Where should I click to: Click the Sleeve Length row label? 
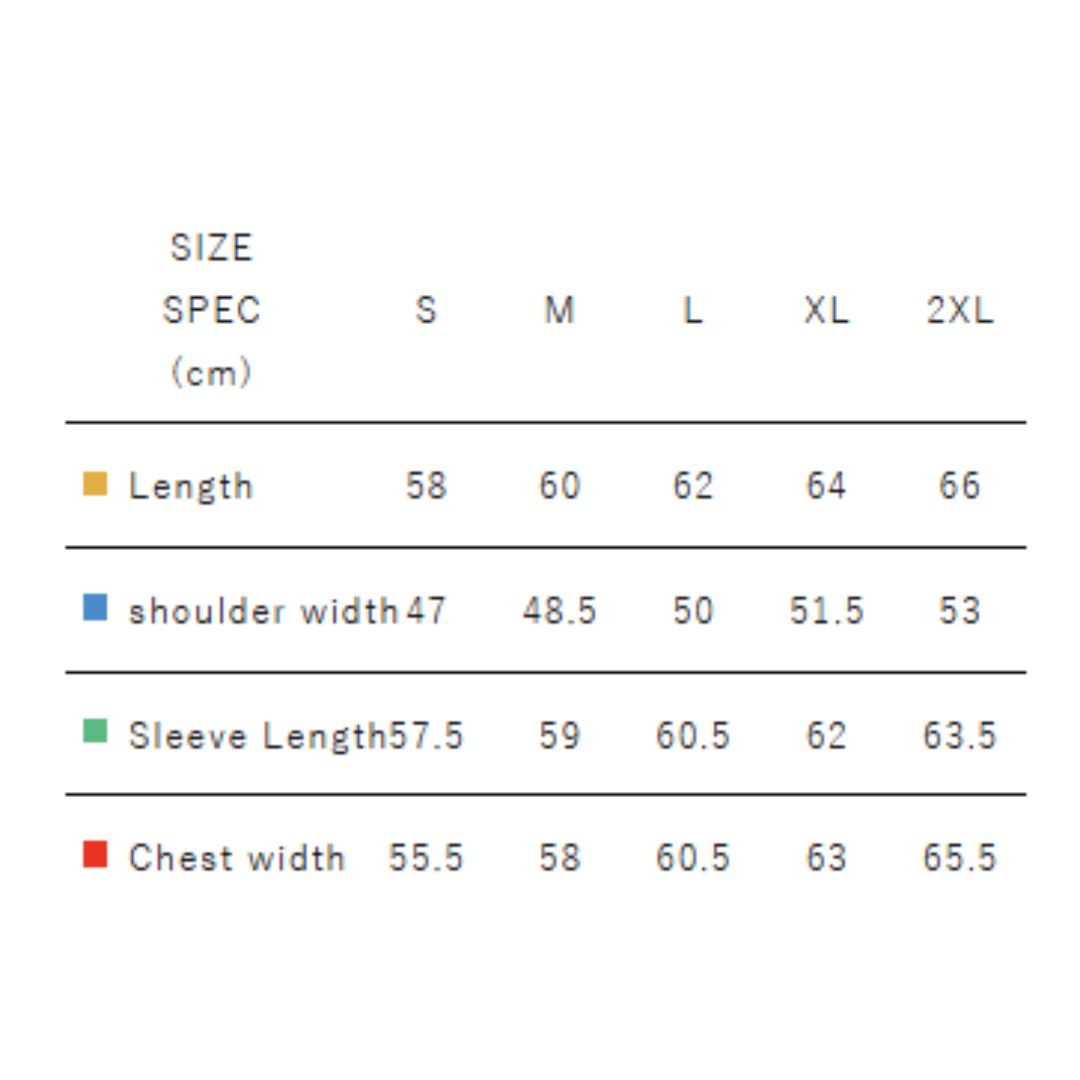point(257,736)
